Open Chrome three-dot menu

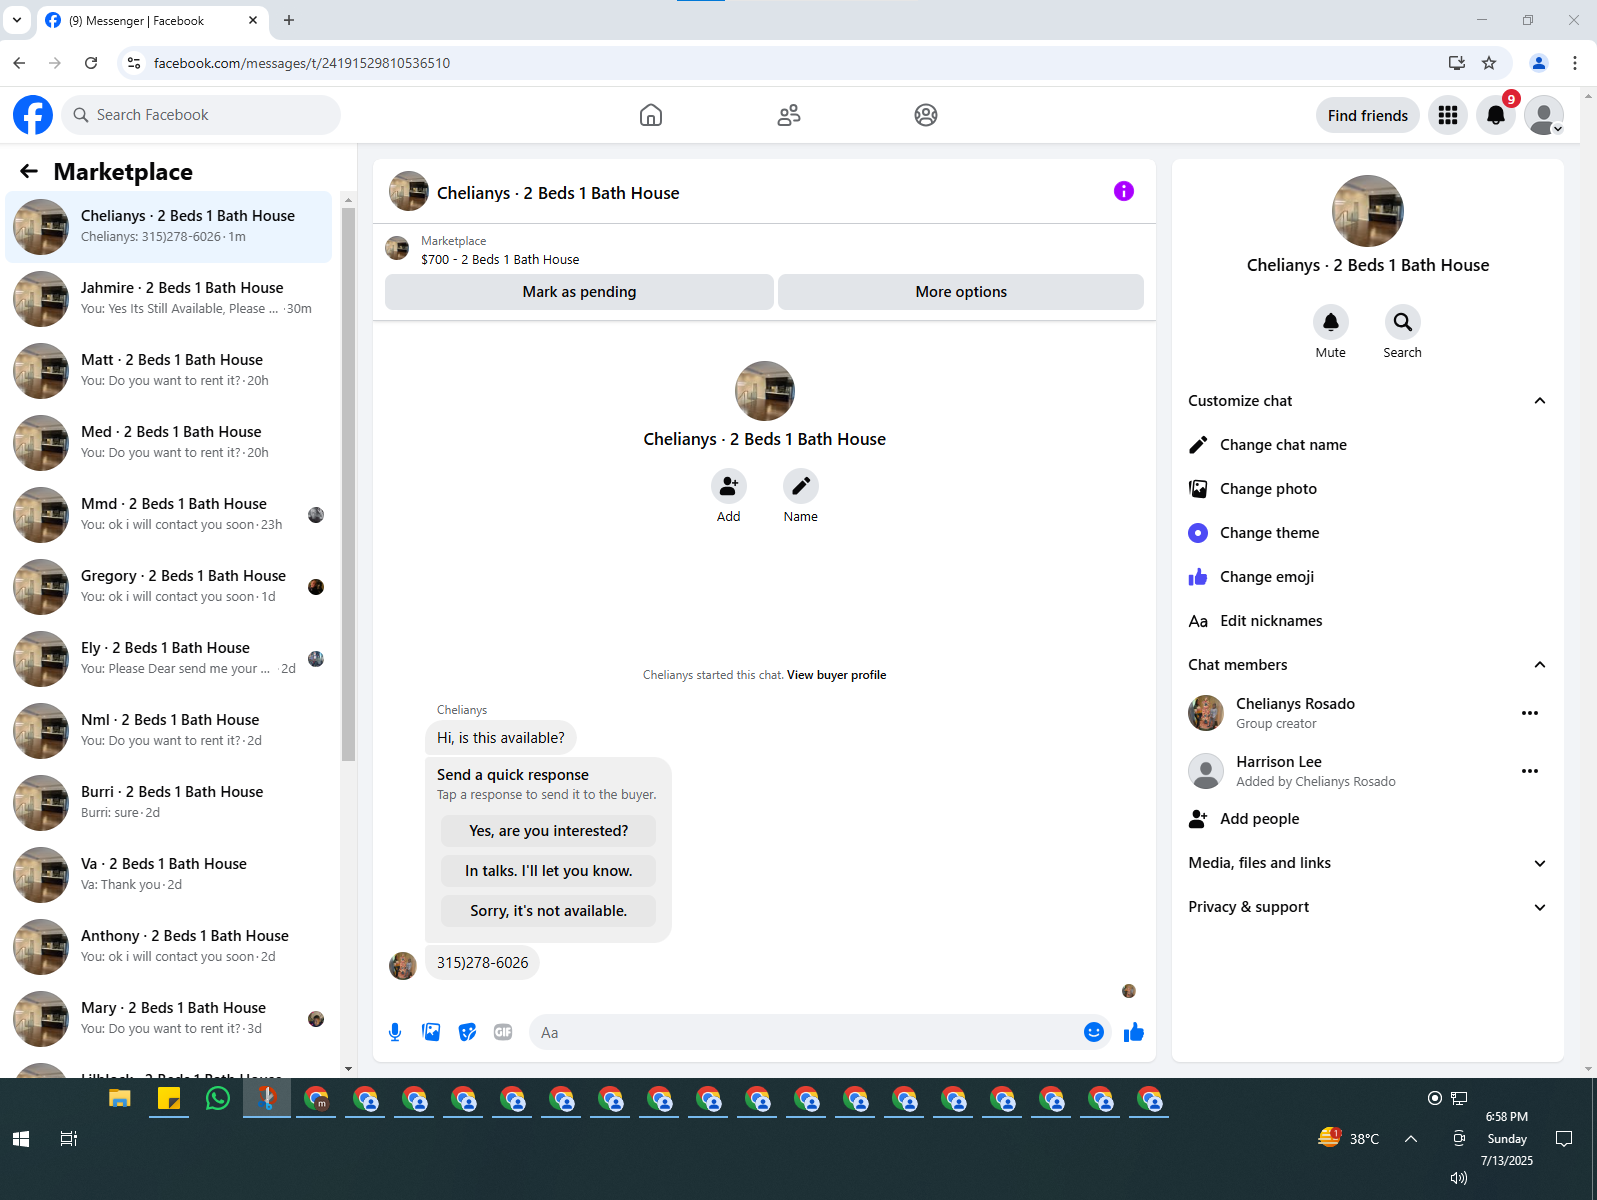coord(1575,63)
